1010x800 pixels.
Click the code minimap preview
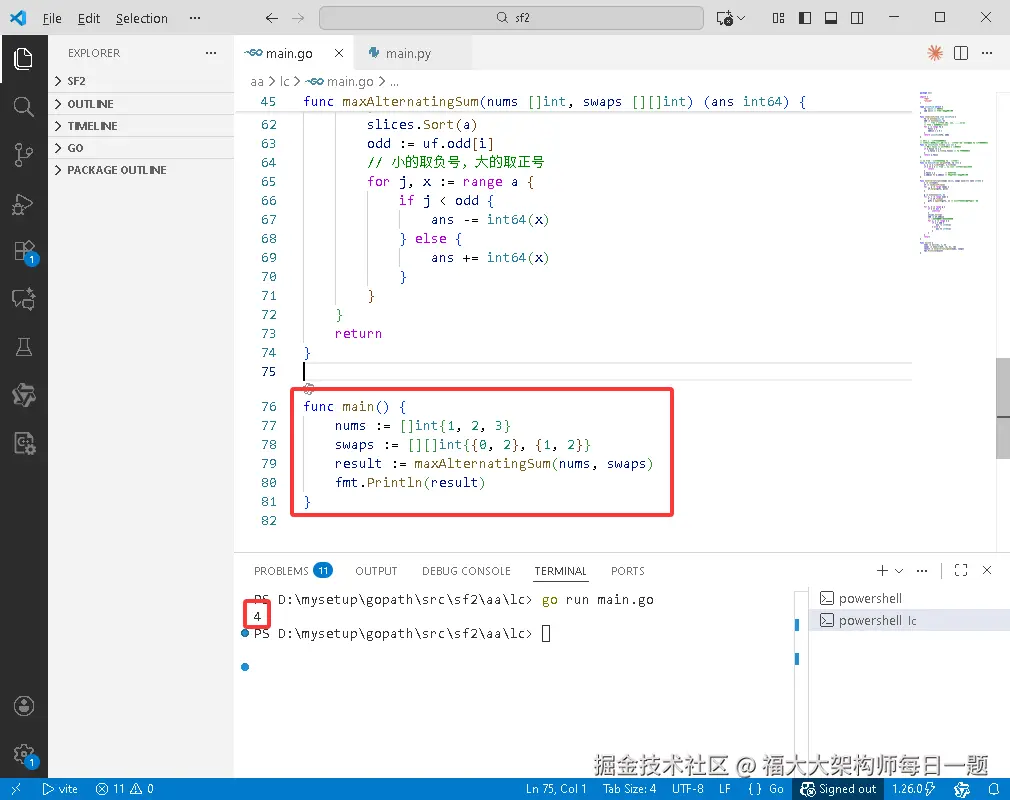pyautogui.click(x=953, y=173)
